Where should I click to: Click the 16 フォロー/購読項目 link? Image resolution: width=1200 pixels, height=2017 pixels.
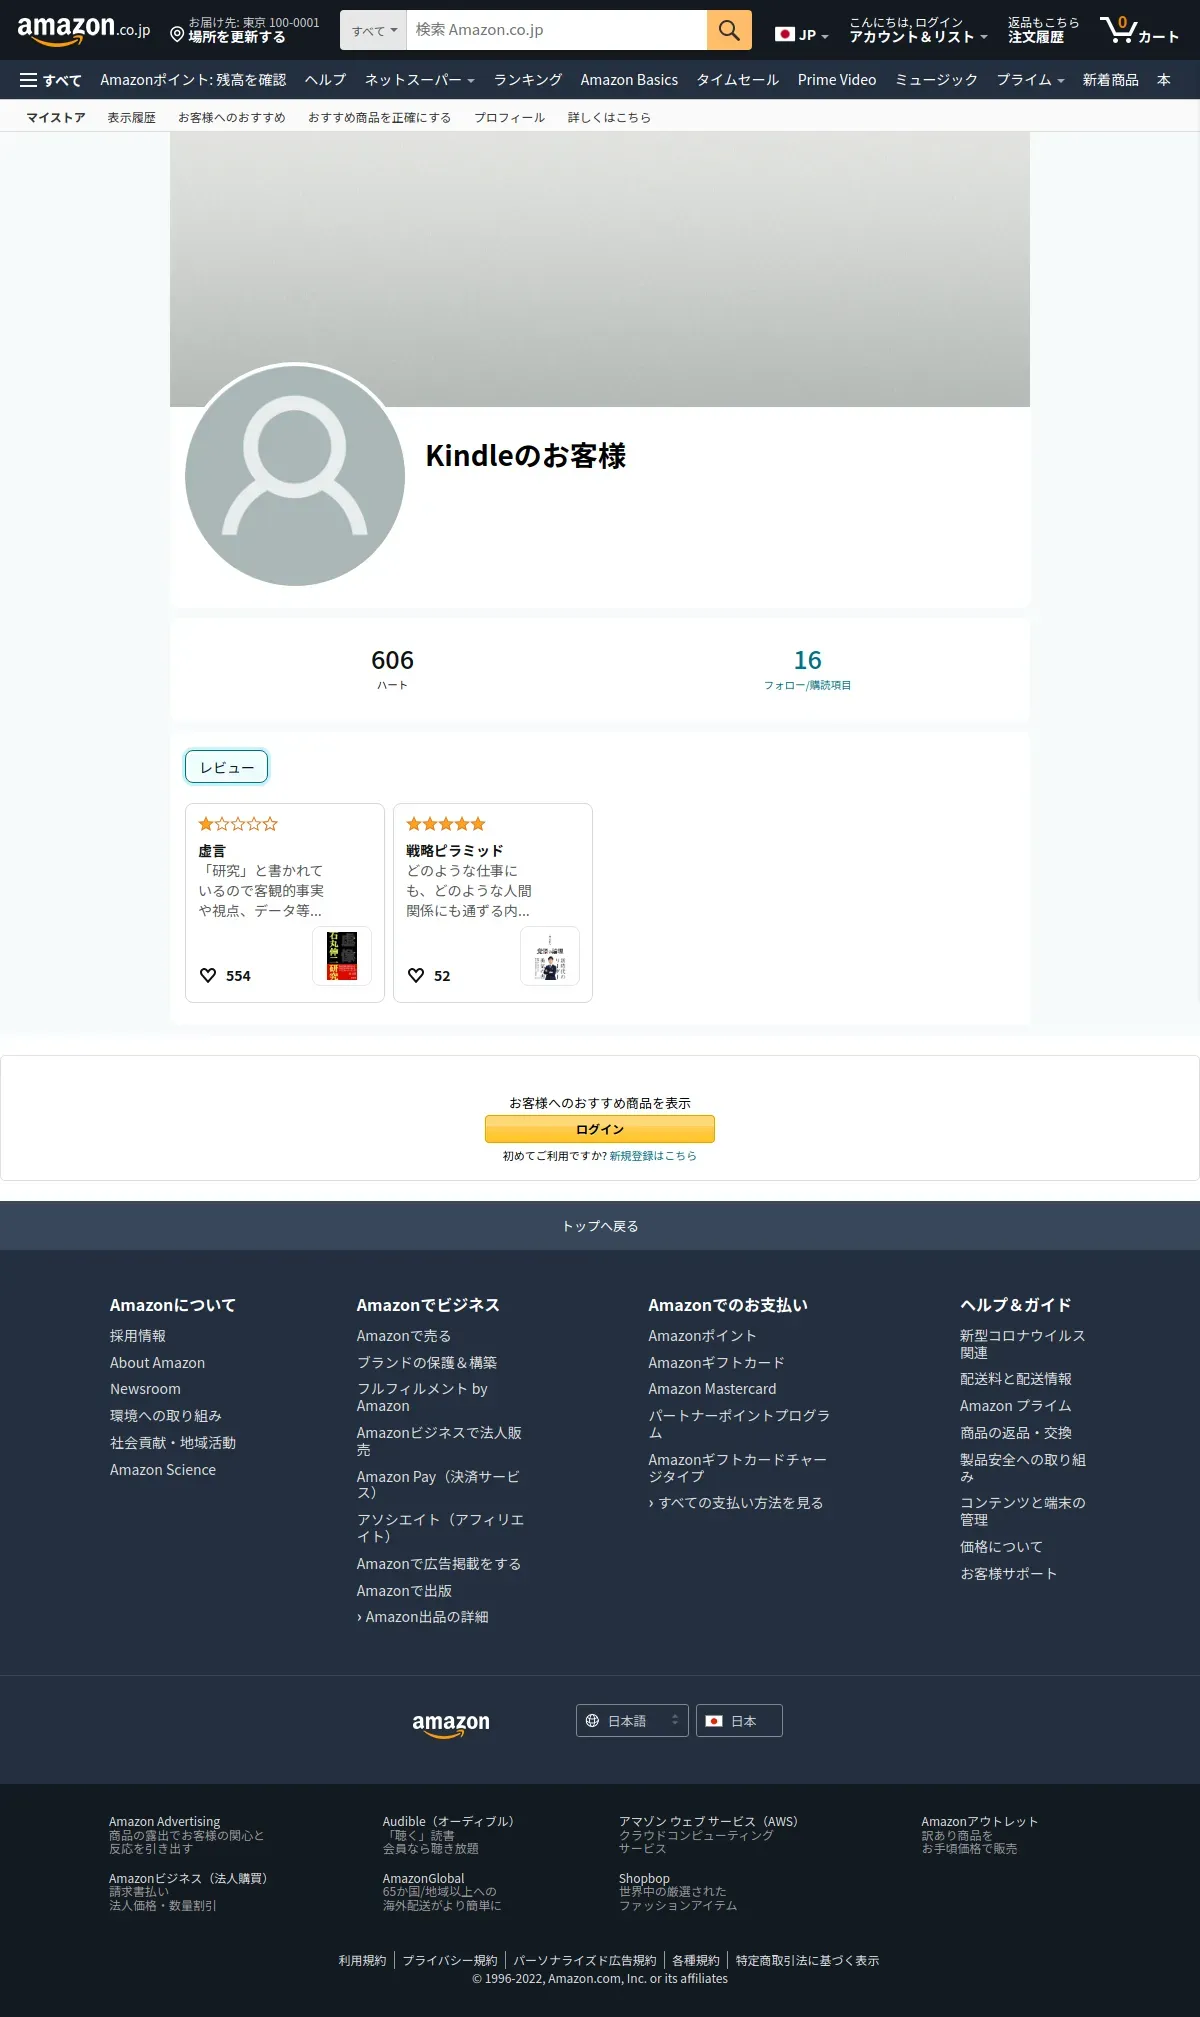tap(807, 669)
